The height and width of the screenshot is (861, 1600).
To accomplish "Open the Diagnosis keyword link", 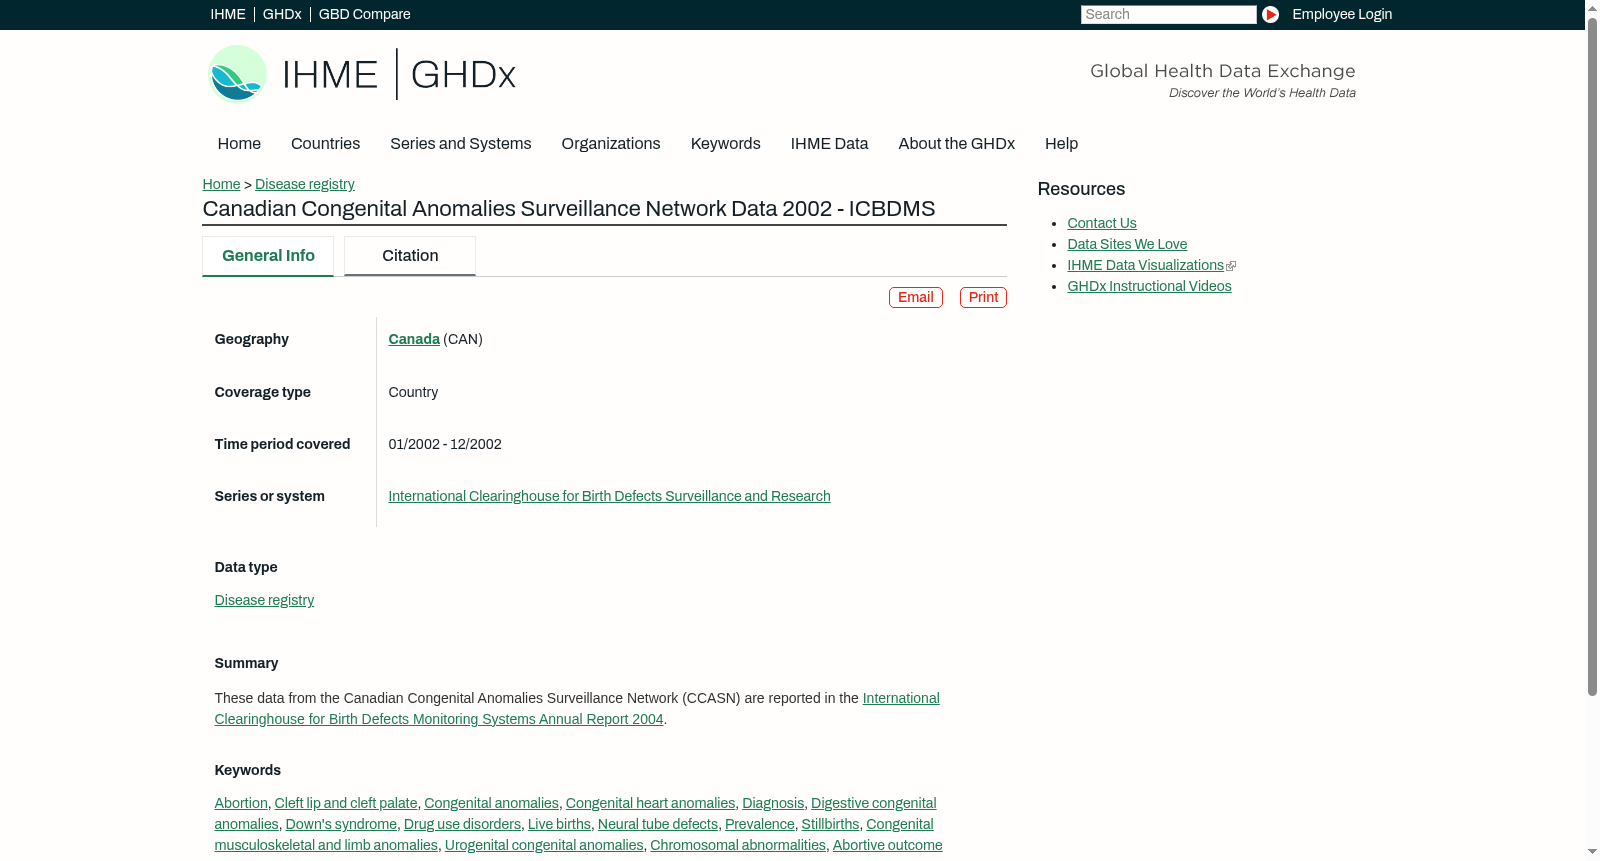I will [x=773, y=804].
